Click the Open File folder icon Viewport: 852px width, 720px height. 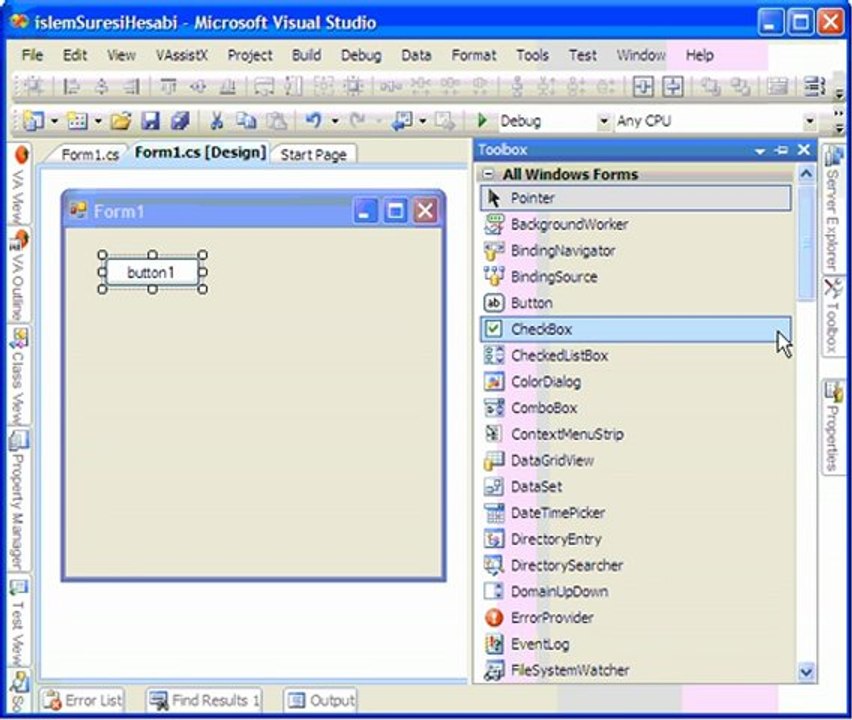tap(121, 121)
